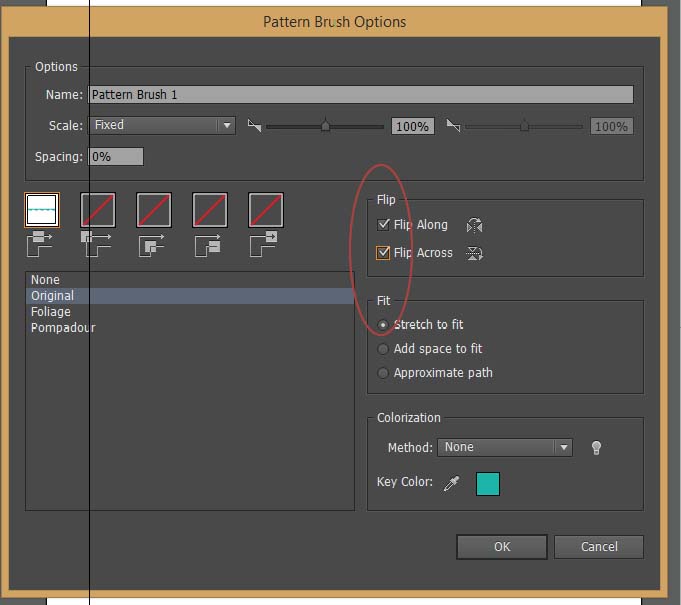
Task: Select the side tile thumbnail
Action: (42, 210)
